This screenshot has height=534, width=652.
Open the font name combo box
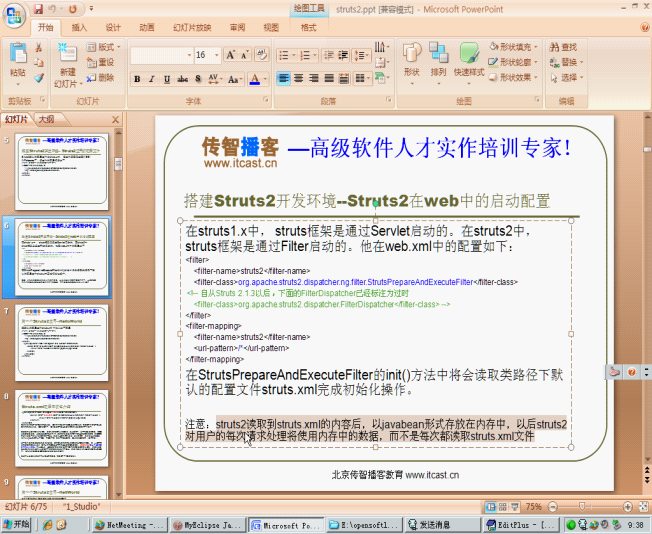161,55
